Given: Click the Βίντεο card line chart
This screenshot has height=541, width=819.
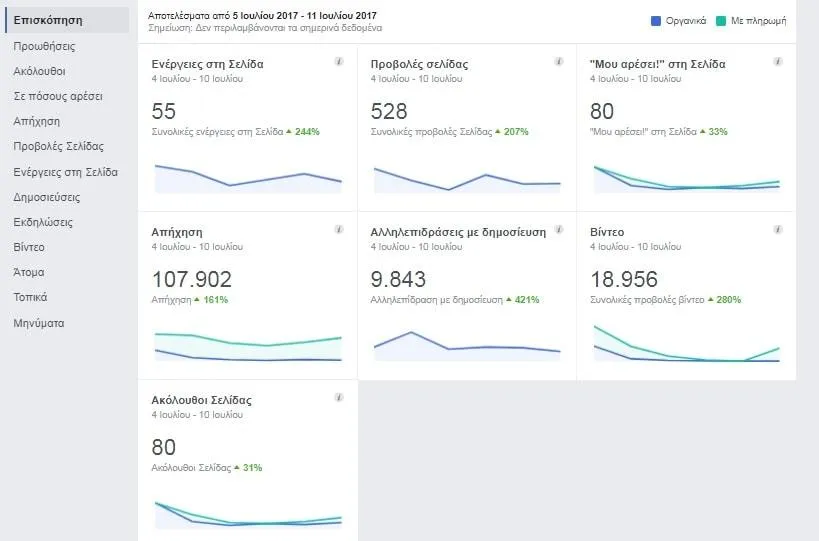Looking at the screenshot, I should [687, 344].
